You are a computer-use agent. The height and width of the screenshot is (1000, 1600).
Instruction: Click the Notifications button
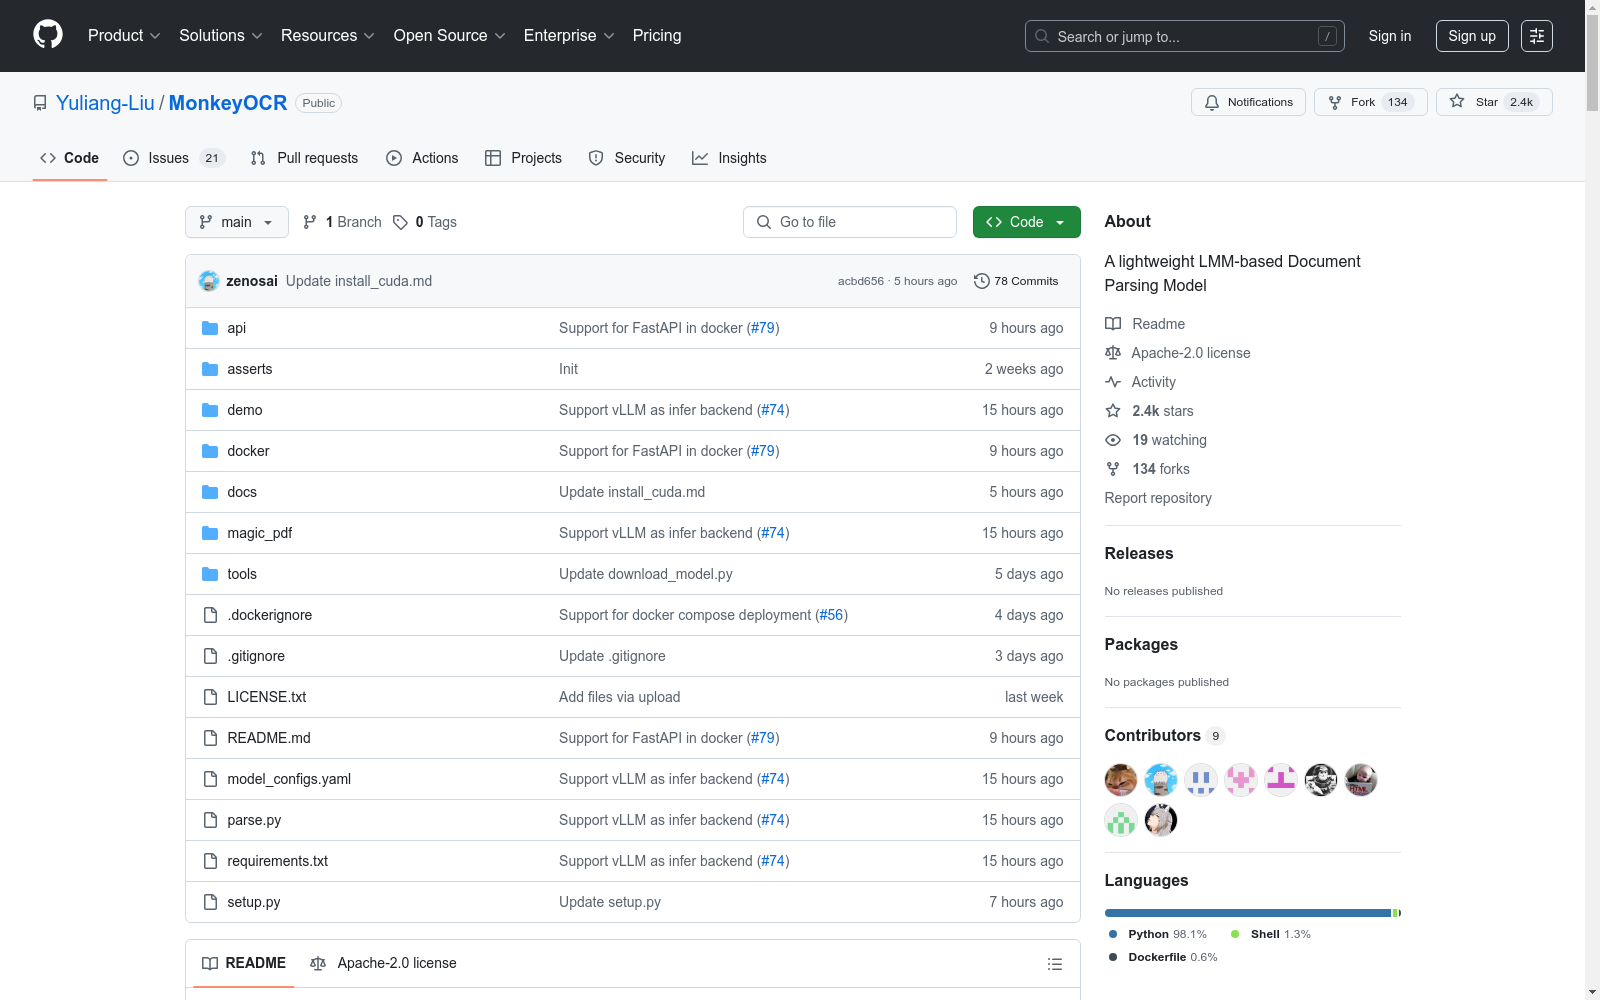[x=1248, y=102]
